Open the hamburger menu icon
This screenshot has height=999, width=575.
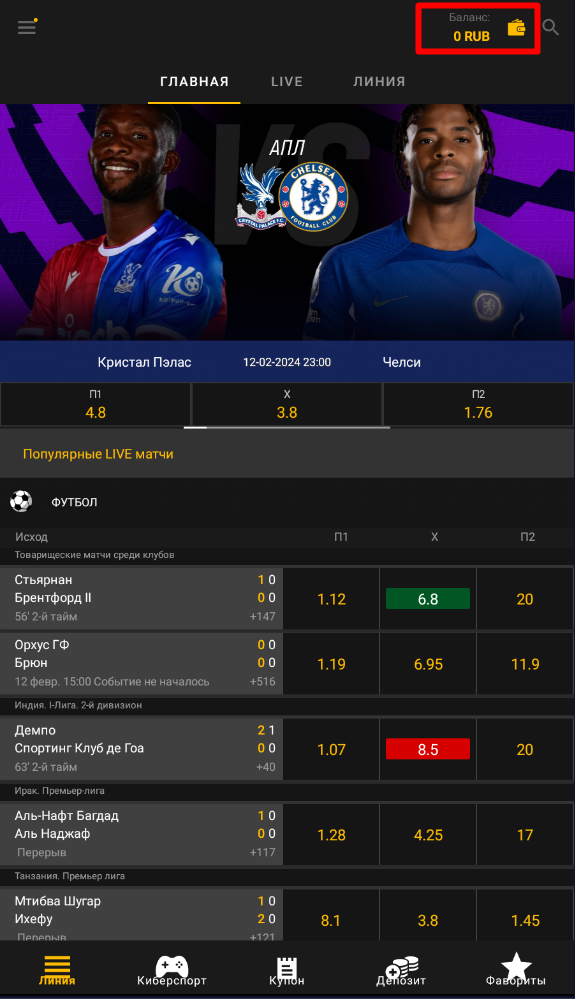click(27, 27)
